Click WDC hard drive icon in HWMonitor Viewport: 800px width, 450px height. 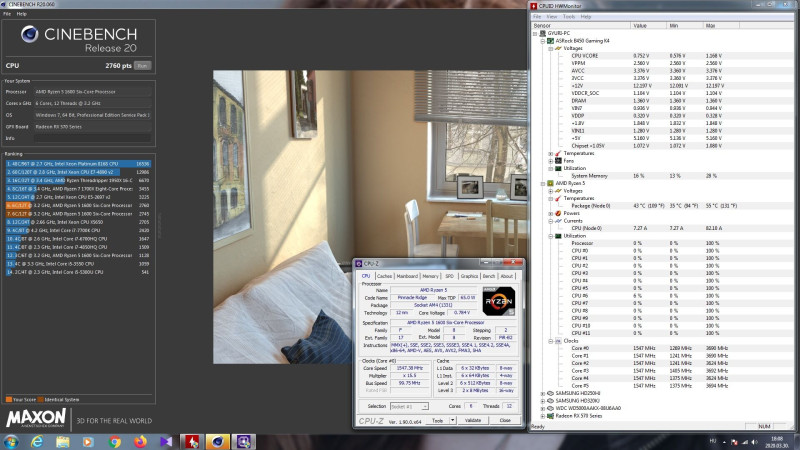(551, 408)
